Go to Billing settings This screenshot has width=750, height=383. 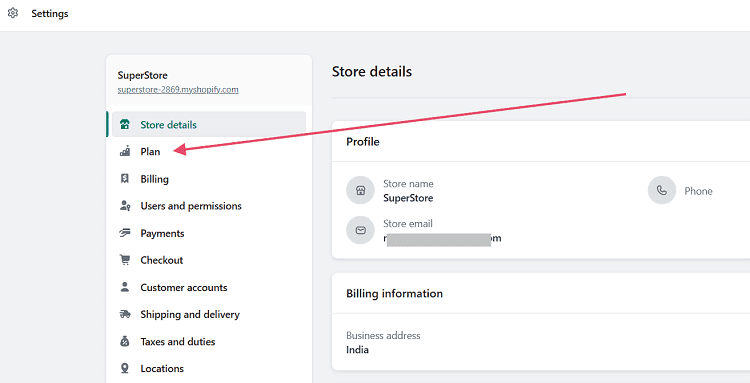pos(209,179)
